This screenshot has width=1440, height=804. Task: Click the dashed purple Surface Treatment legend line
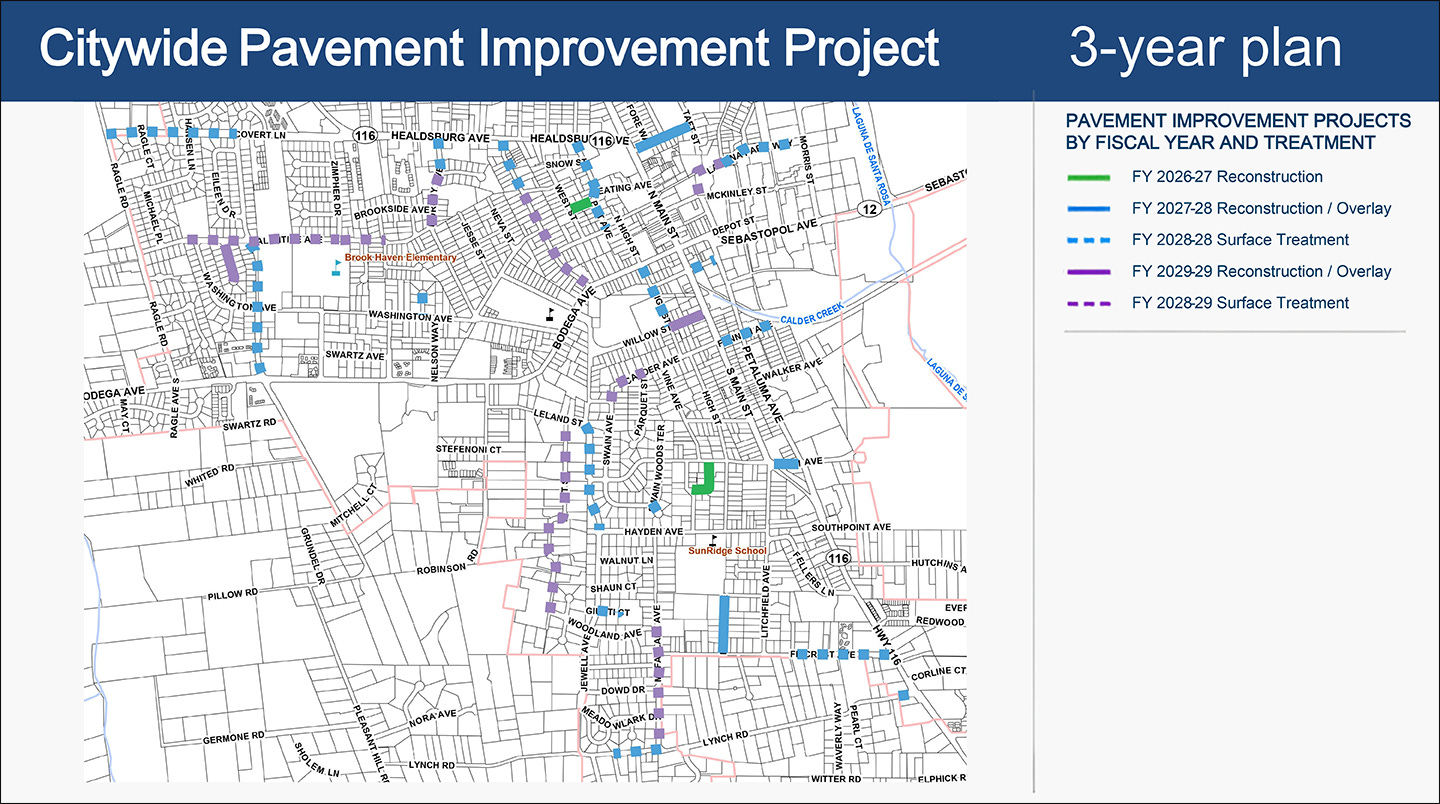pyautogui.click(x=1088, y=303)
